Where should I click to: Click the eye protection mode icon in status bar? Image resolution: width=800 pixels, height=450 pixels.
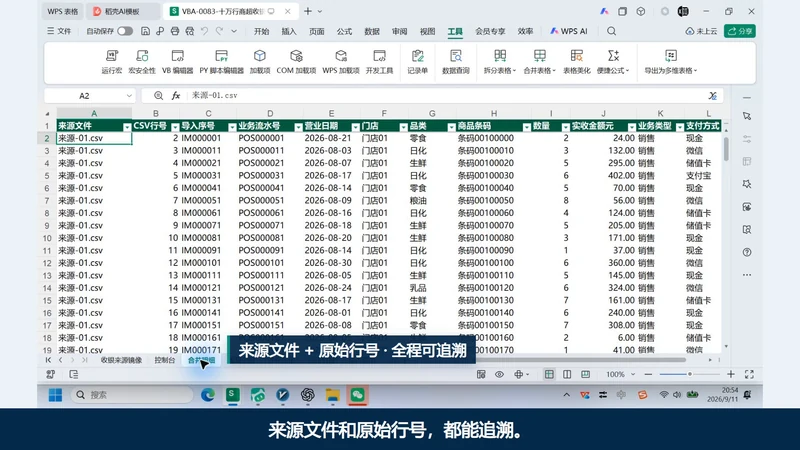(x=499, y=374)
